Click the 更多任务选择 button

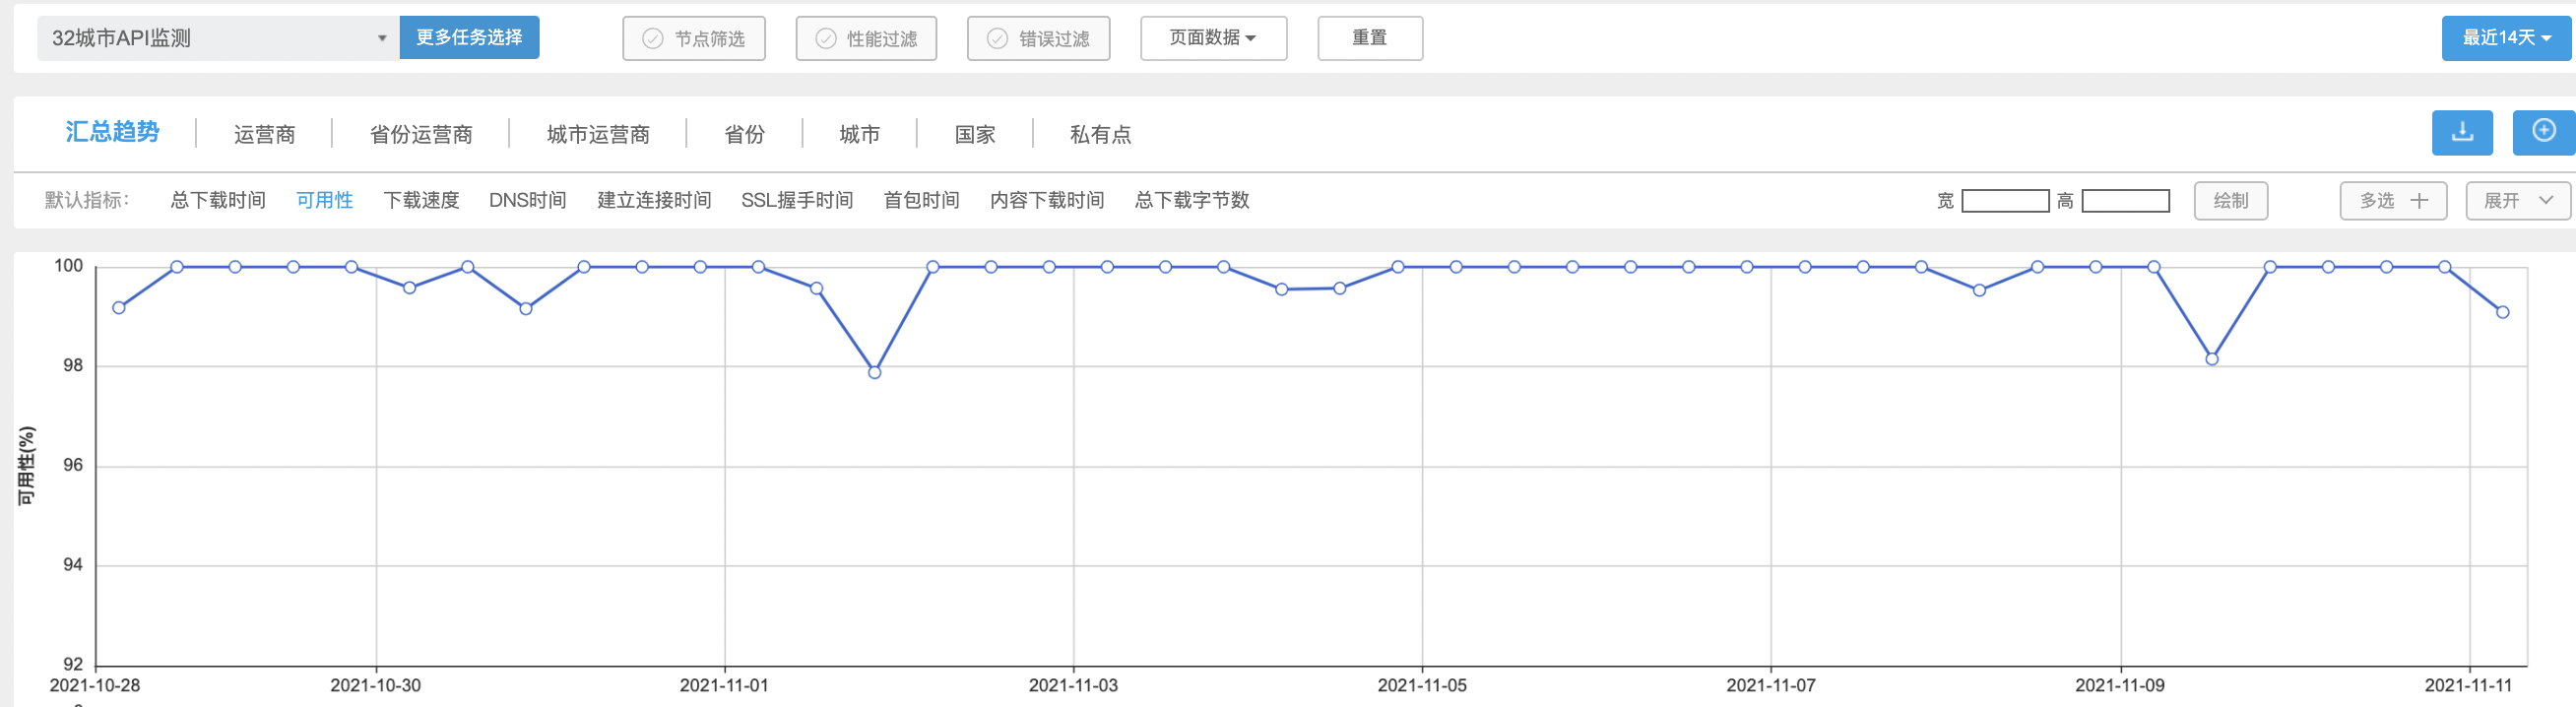[x=469, y=38]
